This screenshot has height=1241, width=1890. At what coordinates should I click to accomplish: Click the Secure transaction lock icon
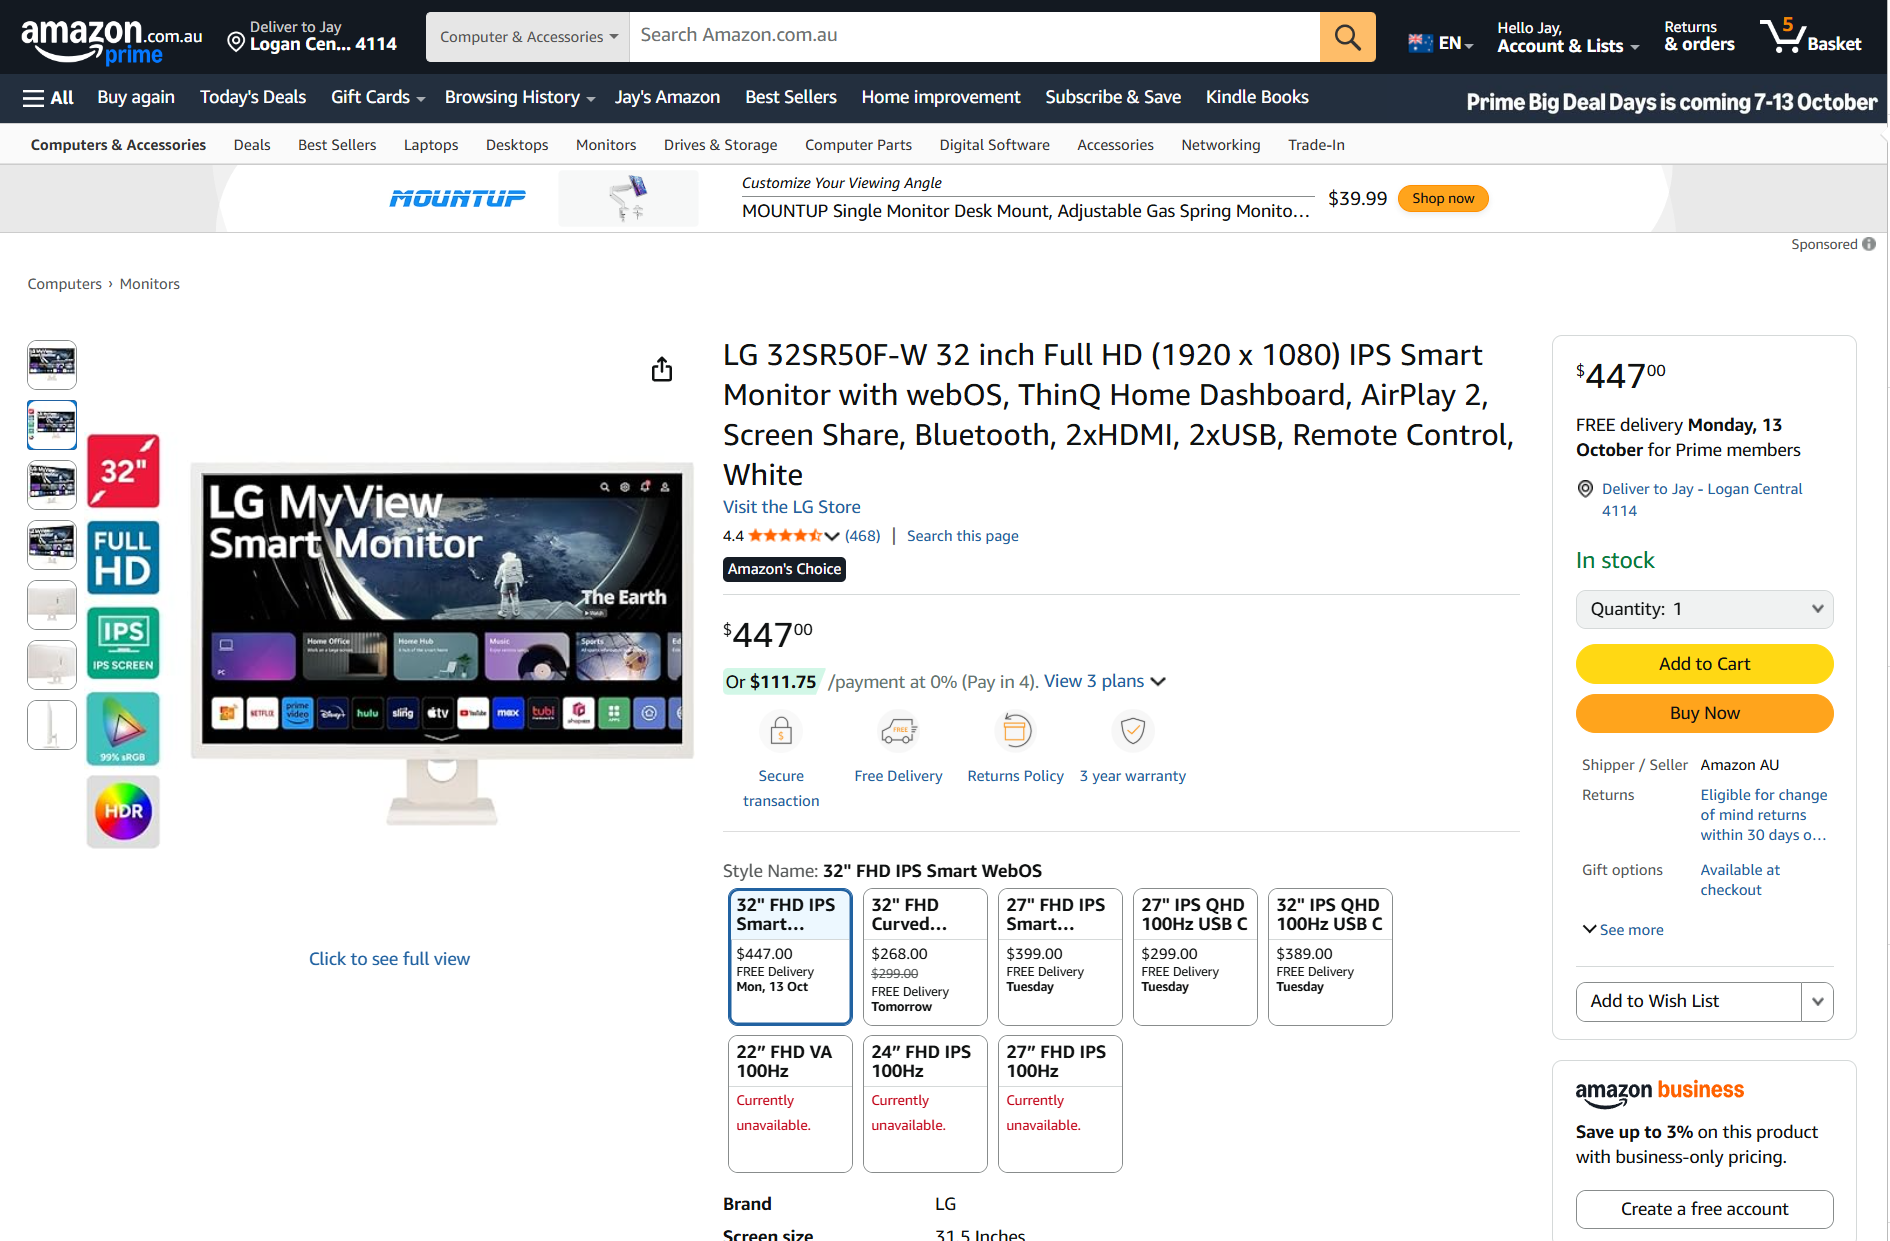(x=781, y=731)
